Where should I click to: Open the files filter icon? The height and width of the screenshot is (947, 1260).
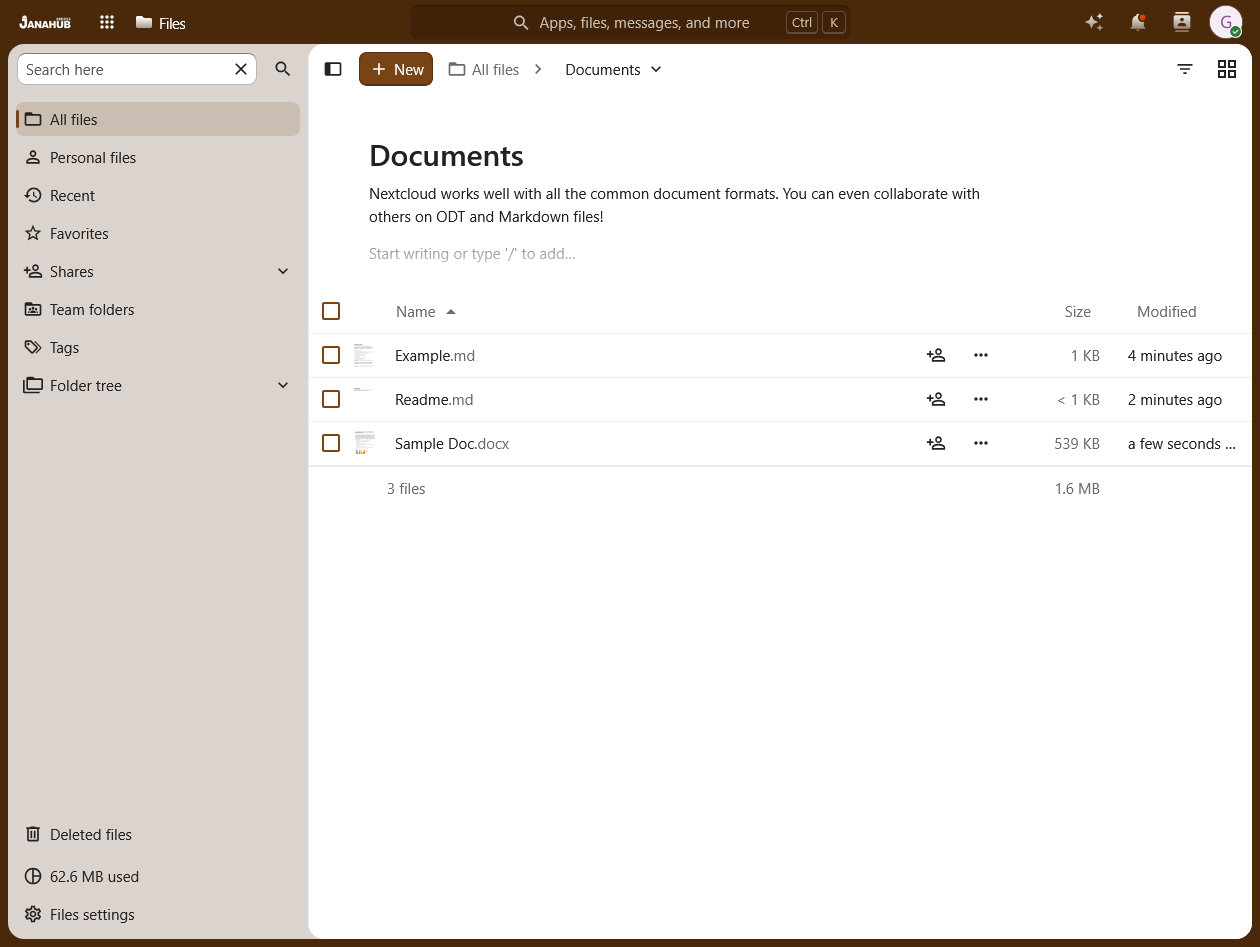click(1185, 69)
